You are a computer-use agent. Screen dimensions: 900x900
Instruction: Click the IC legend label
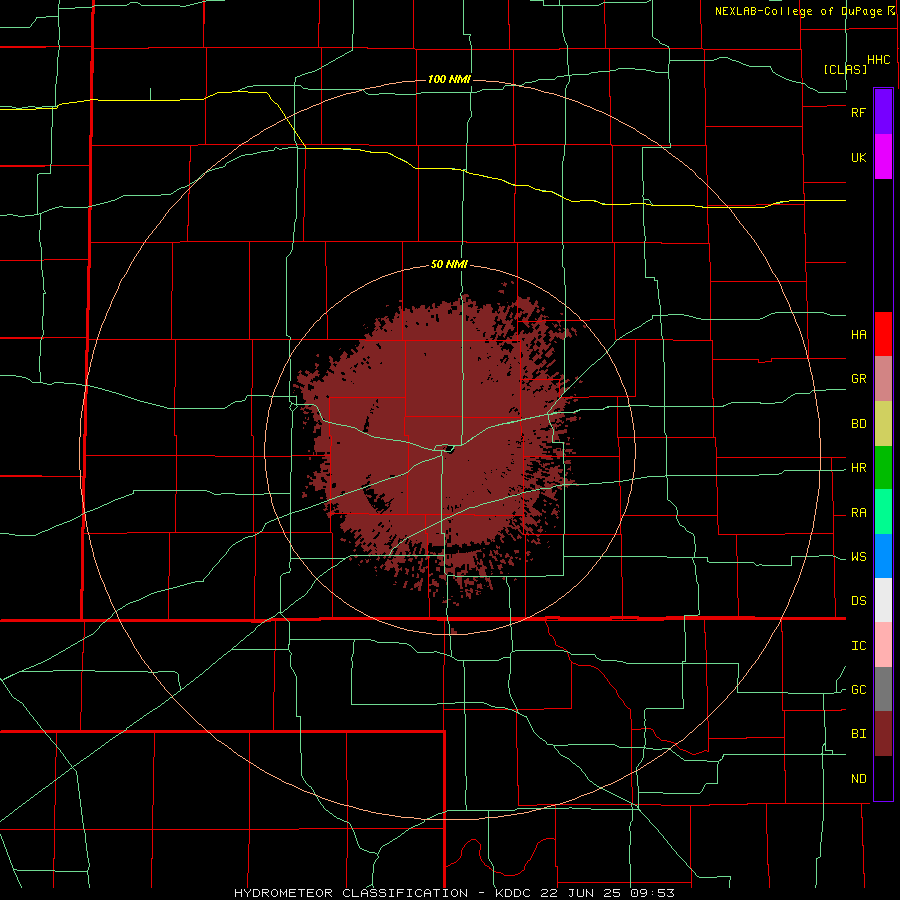[x=858, y=646]
